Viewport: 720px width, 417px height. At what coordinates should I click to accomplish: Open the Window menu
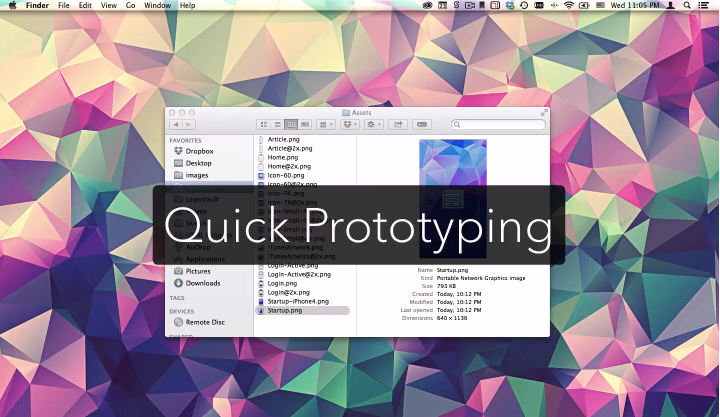158,6
